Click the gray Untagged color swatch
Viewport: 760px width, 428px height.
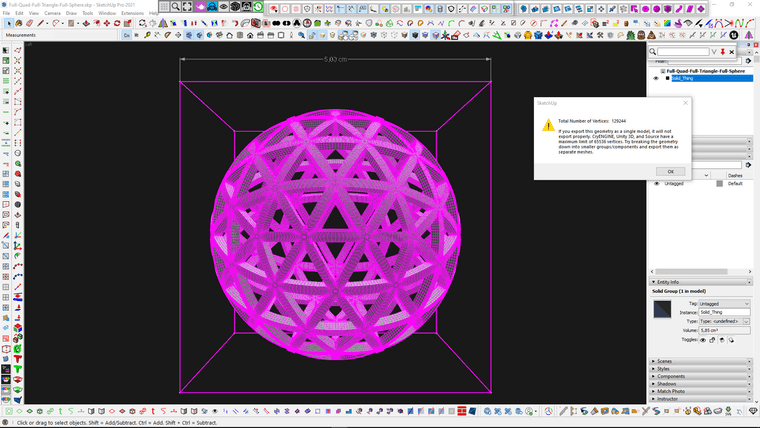720,184
